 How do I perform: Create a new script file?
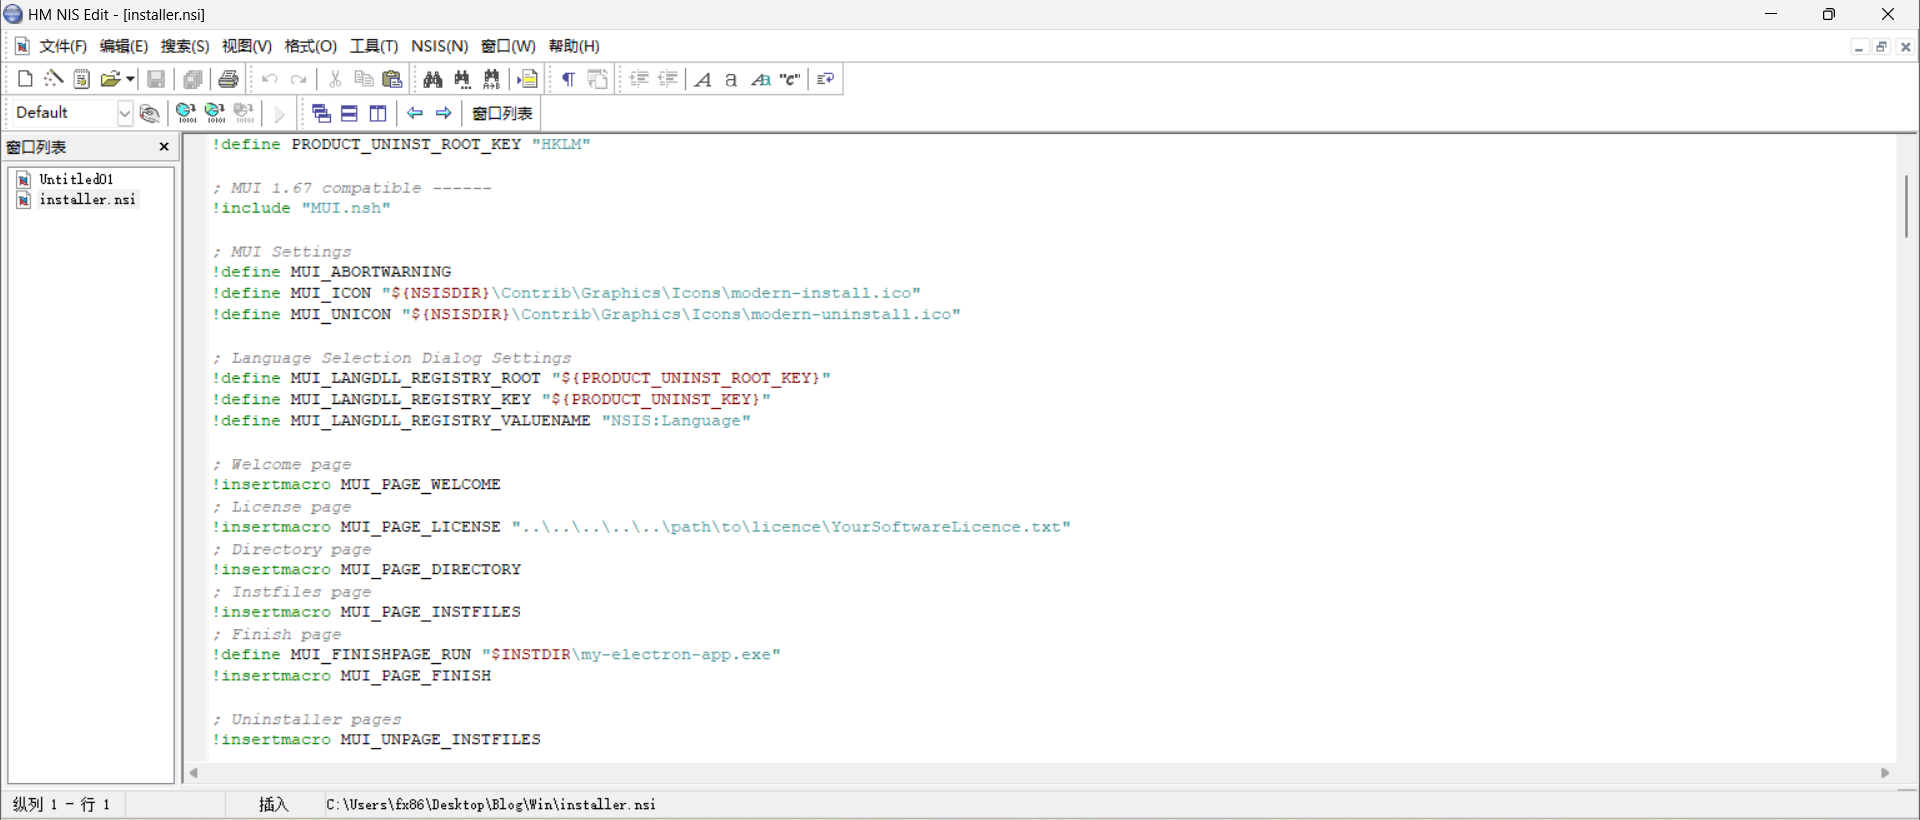[26, 79]
